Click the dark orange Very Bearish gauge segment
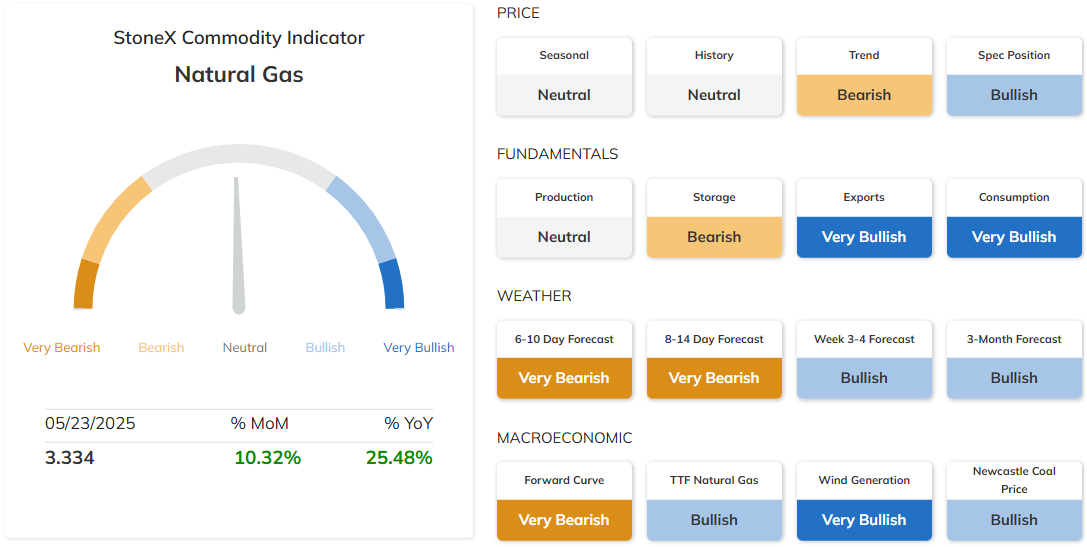Image resolution: width=1087 pixels, height=547 pixels. coord(86,284)
